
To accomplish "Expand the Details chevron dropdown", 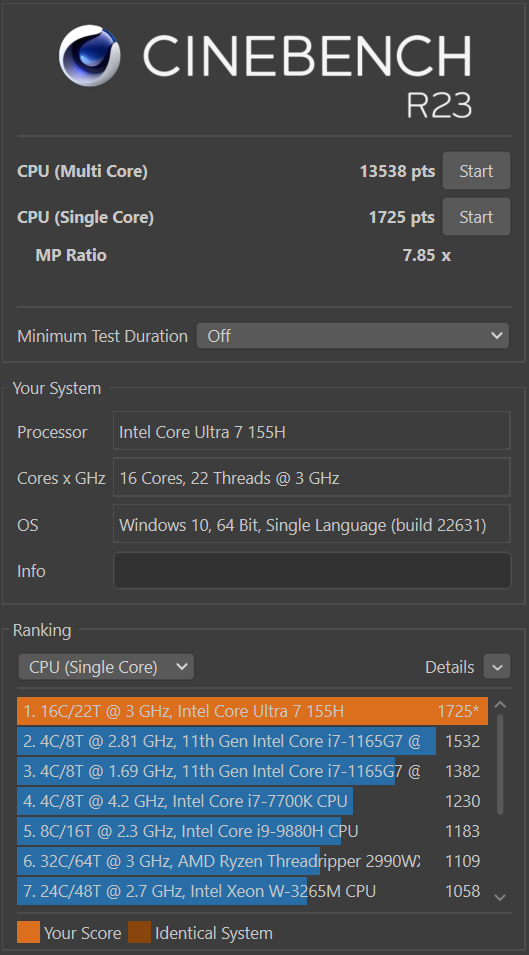I will click(x=497, y=667).
